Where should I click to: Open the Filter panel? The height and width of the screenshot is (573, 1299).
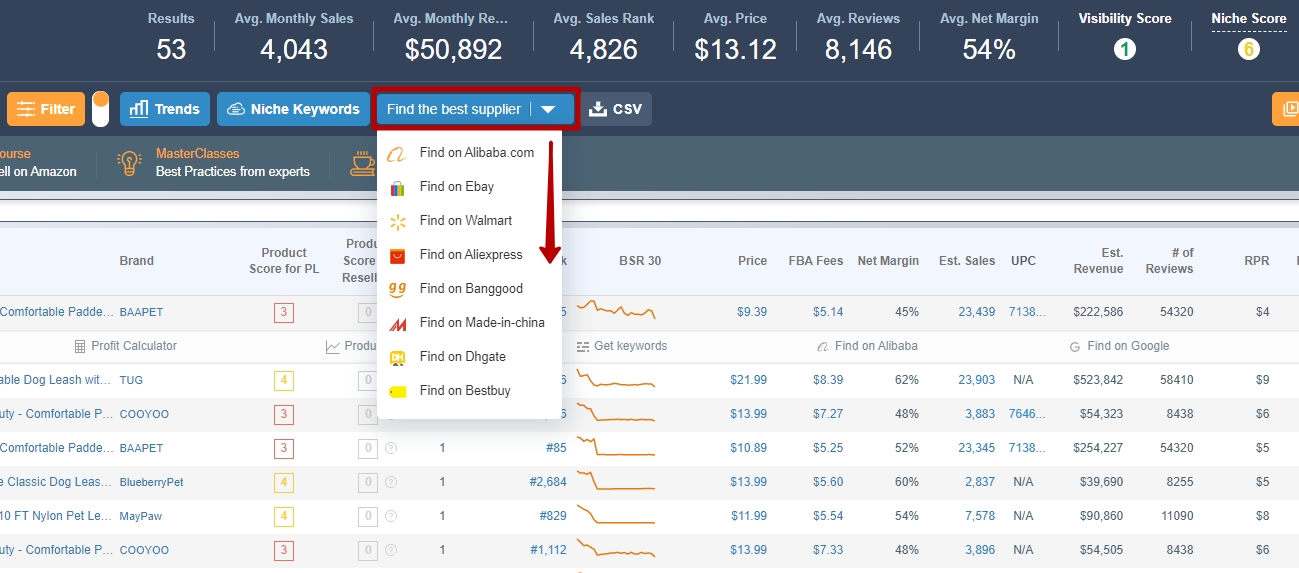tap(46, 109)
